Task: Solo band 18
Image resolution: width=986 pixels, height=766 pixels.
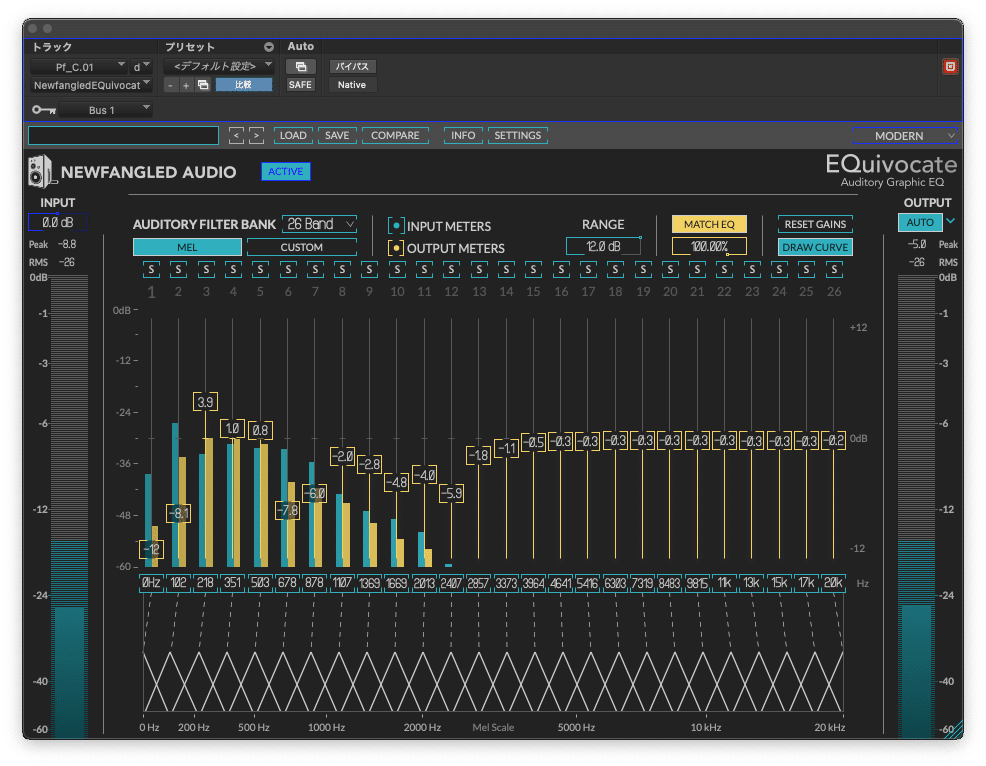Action: click(x=616, y=270)
